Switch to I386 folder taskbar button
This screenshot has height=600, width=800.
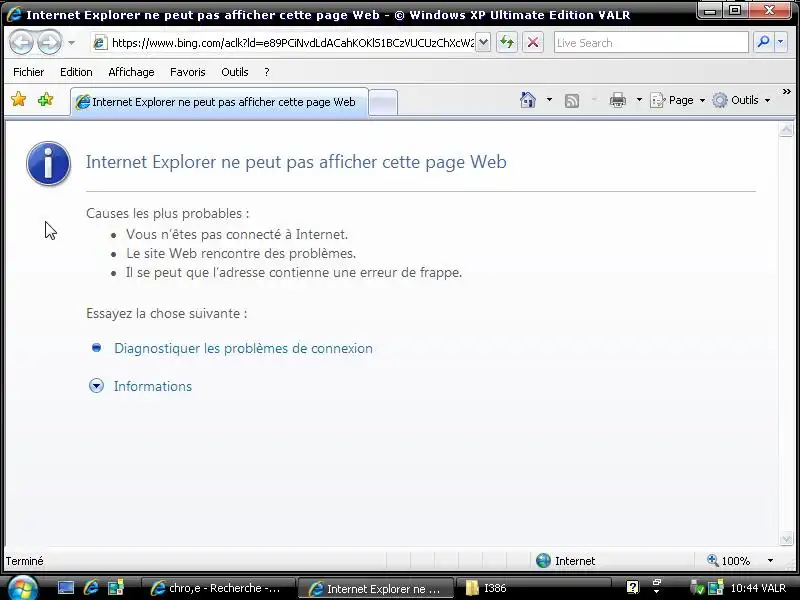[x=532, y=588]
